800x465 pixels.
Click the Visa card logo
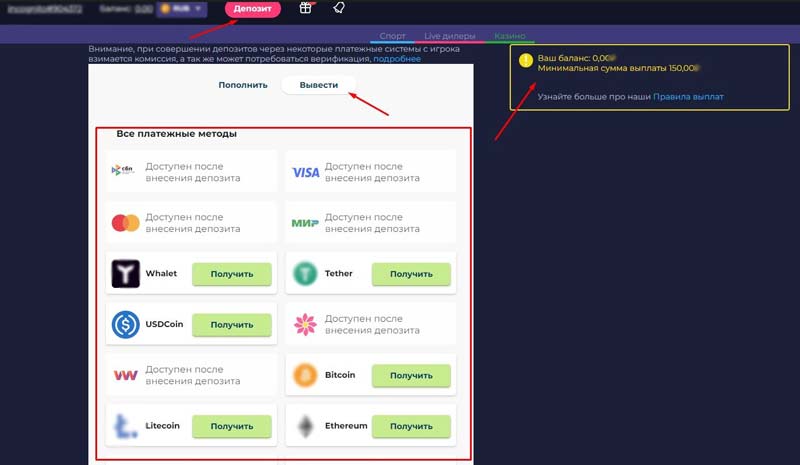click(x=305, y=172)
